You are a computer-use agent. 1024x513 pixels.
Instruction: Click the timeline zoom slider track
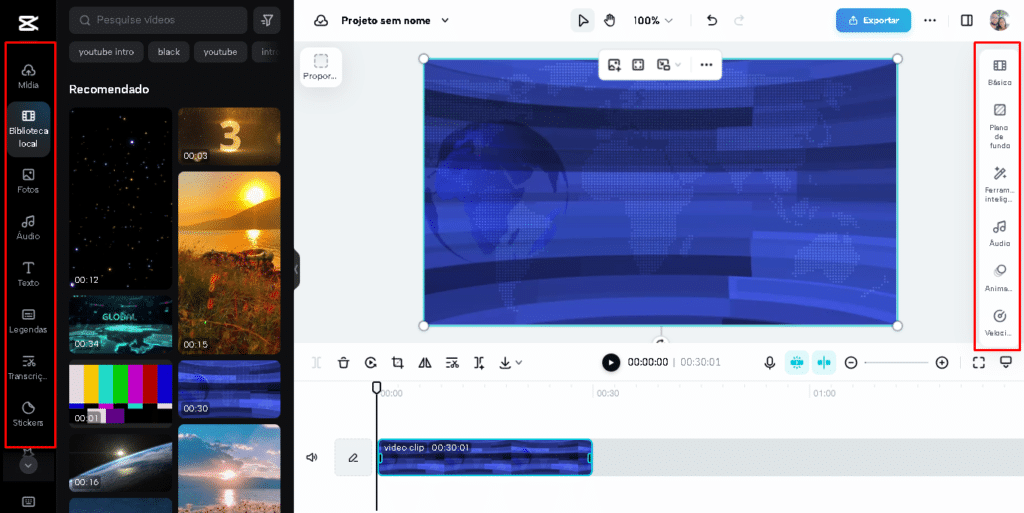click(896, 362)
